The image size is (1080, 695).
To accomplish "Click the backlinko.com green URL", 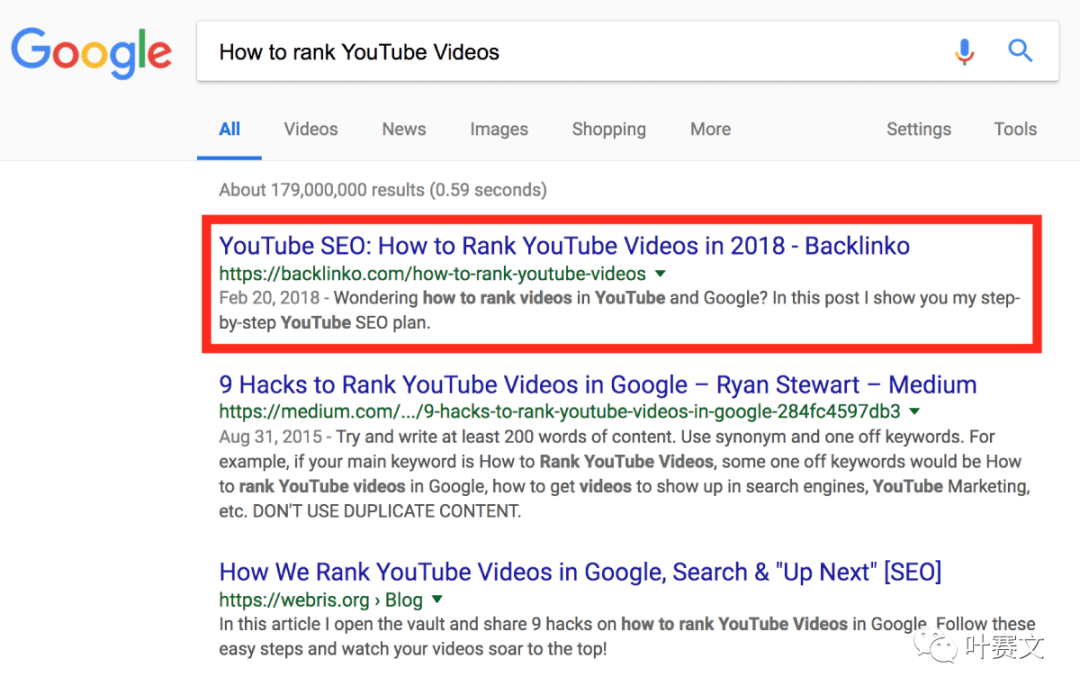I will tap(433, 273).
